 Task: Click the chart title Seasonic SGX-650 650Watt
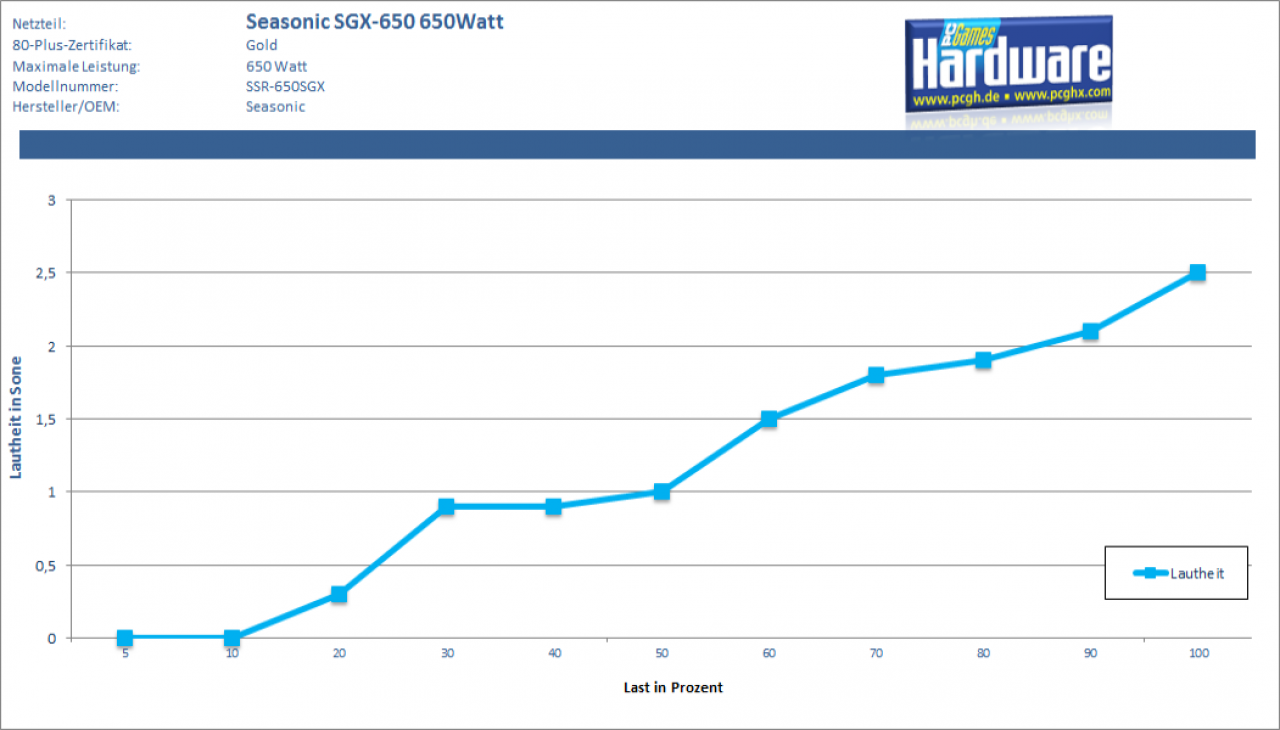pos(374,21)
